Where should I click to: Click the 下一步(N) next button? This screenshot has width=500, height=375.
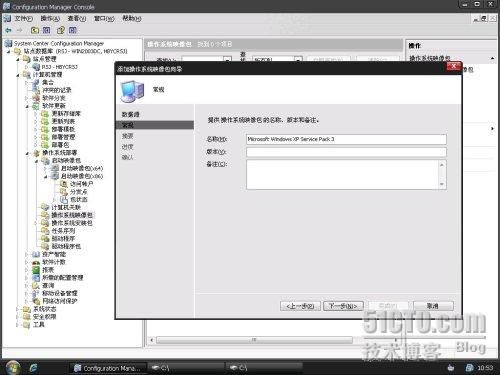pos(343,306)
